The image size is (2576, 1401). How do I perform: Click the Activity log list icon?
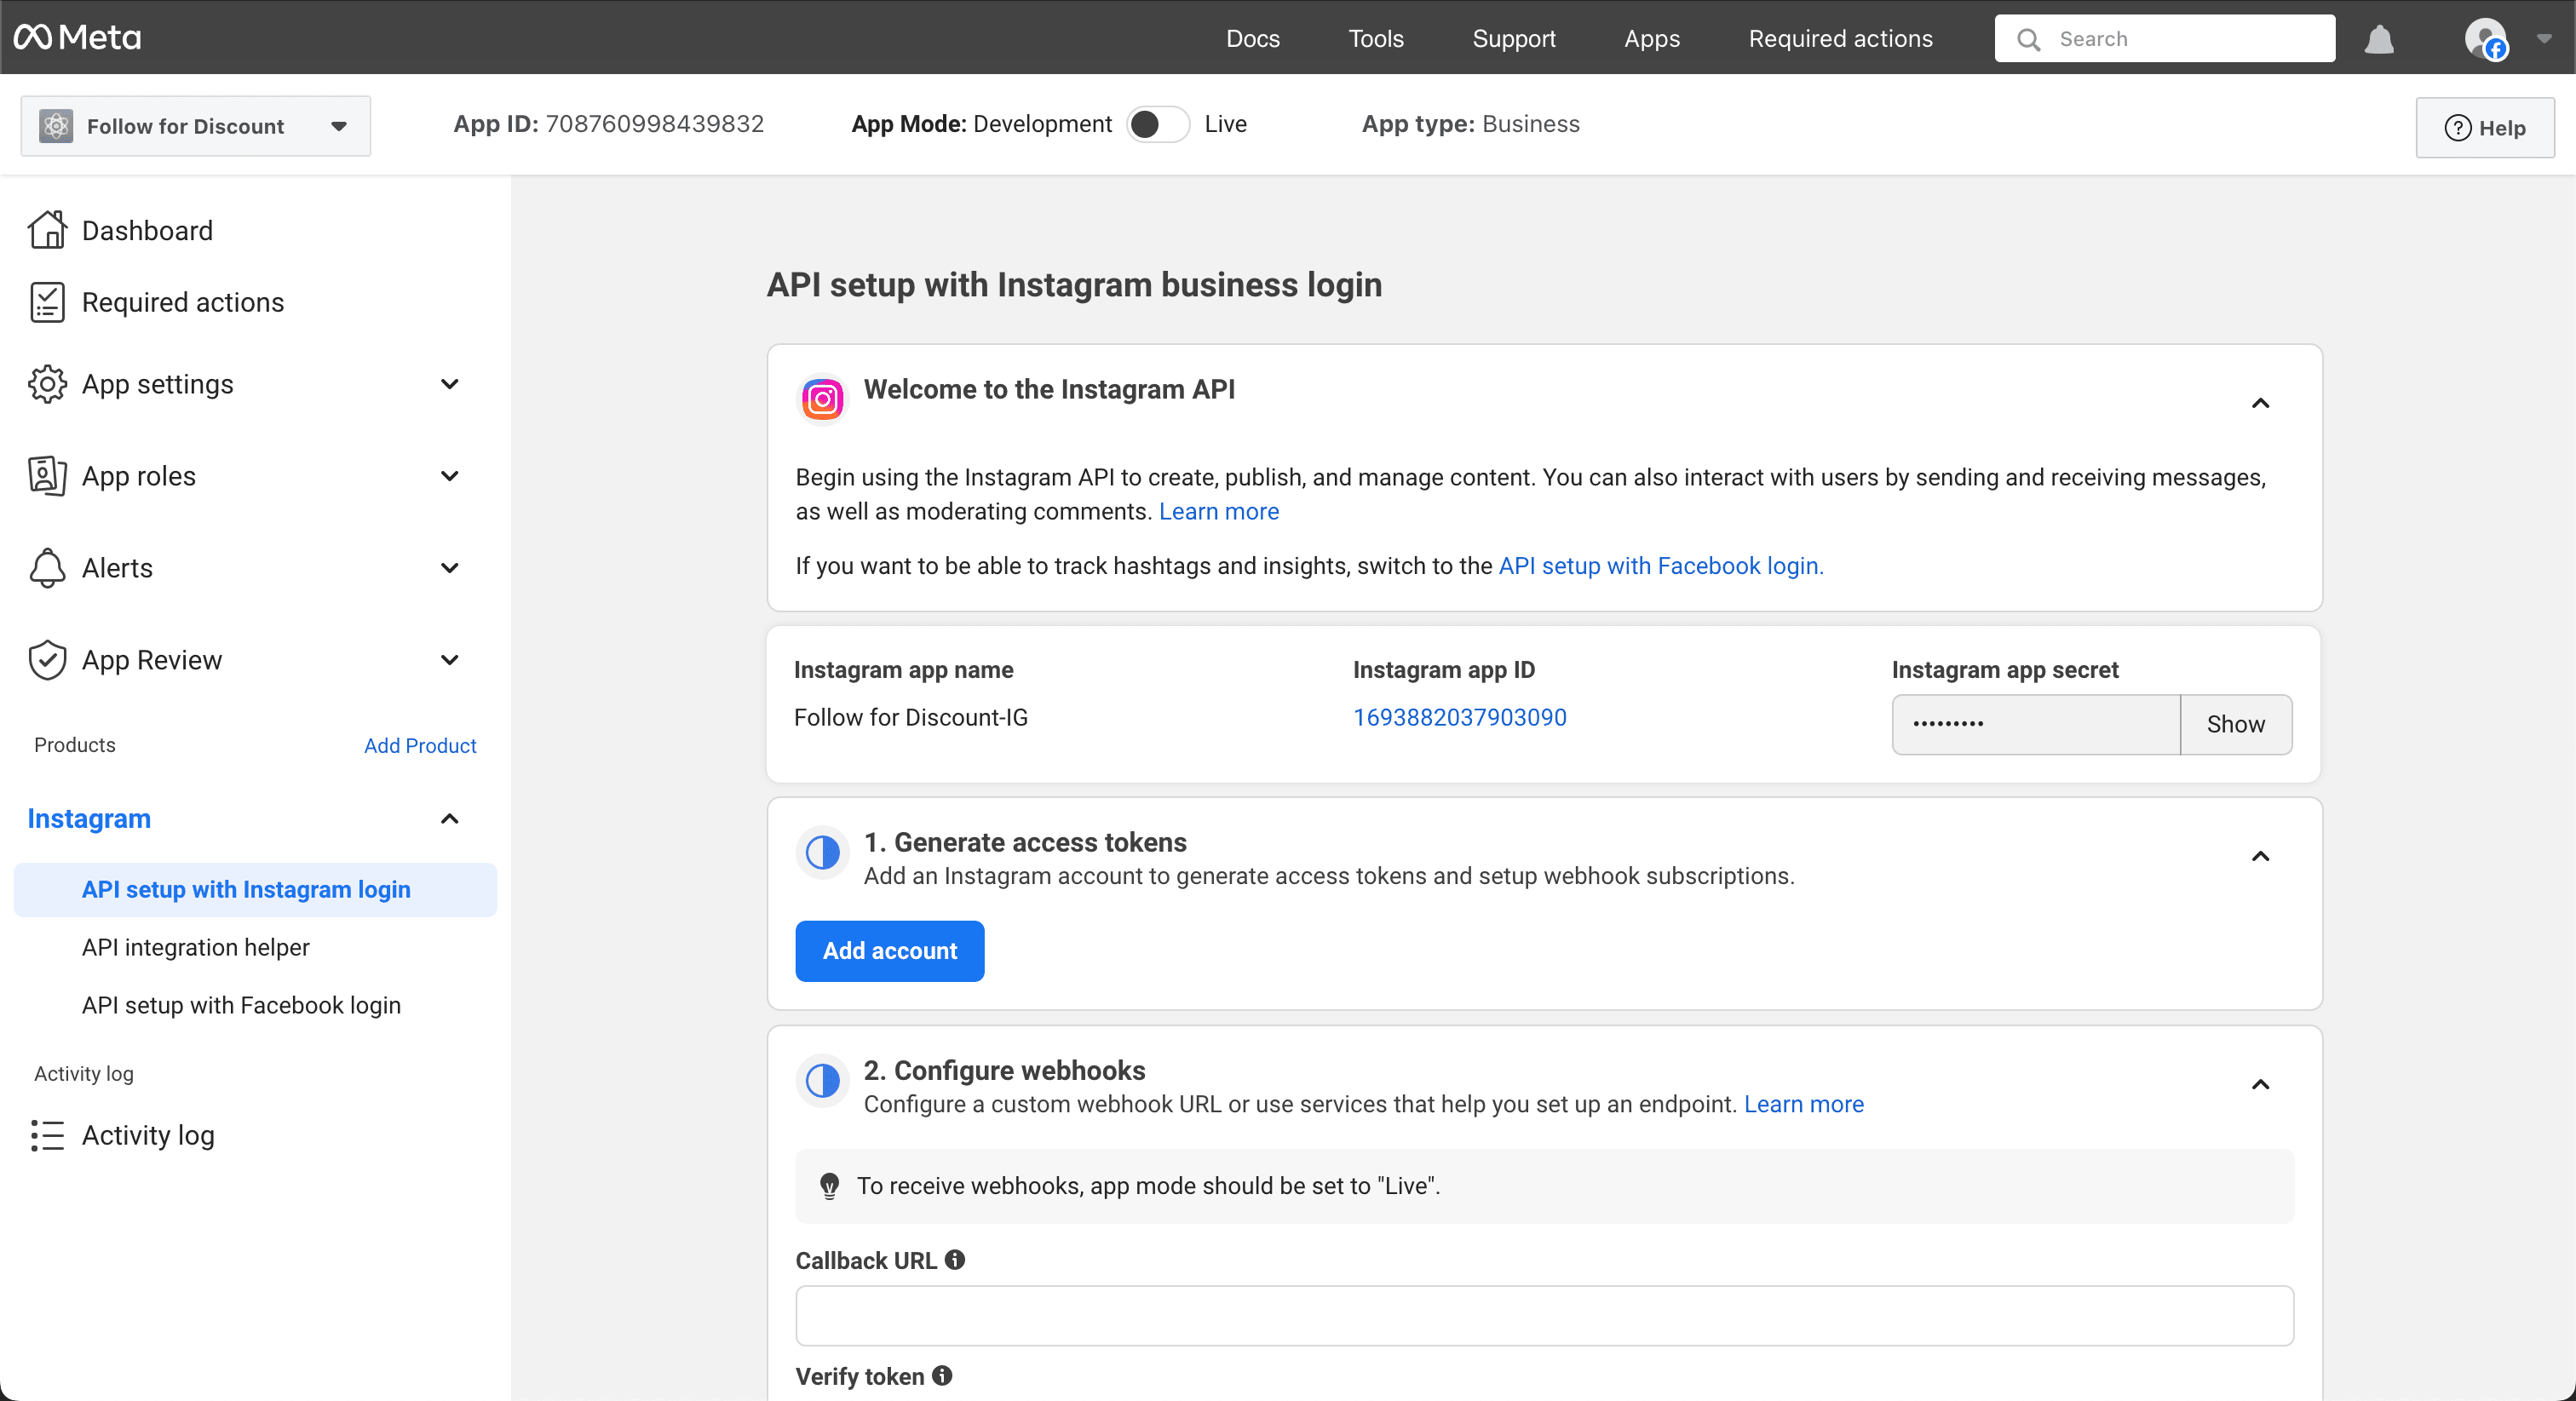(x=47, y=1135)
